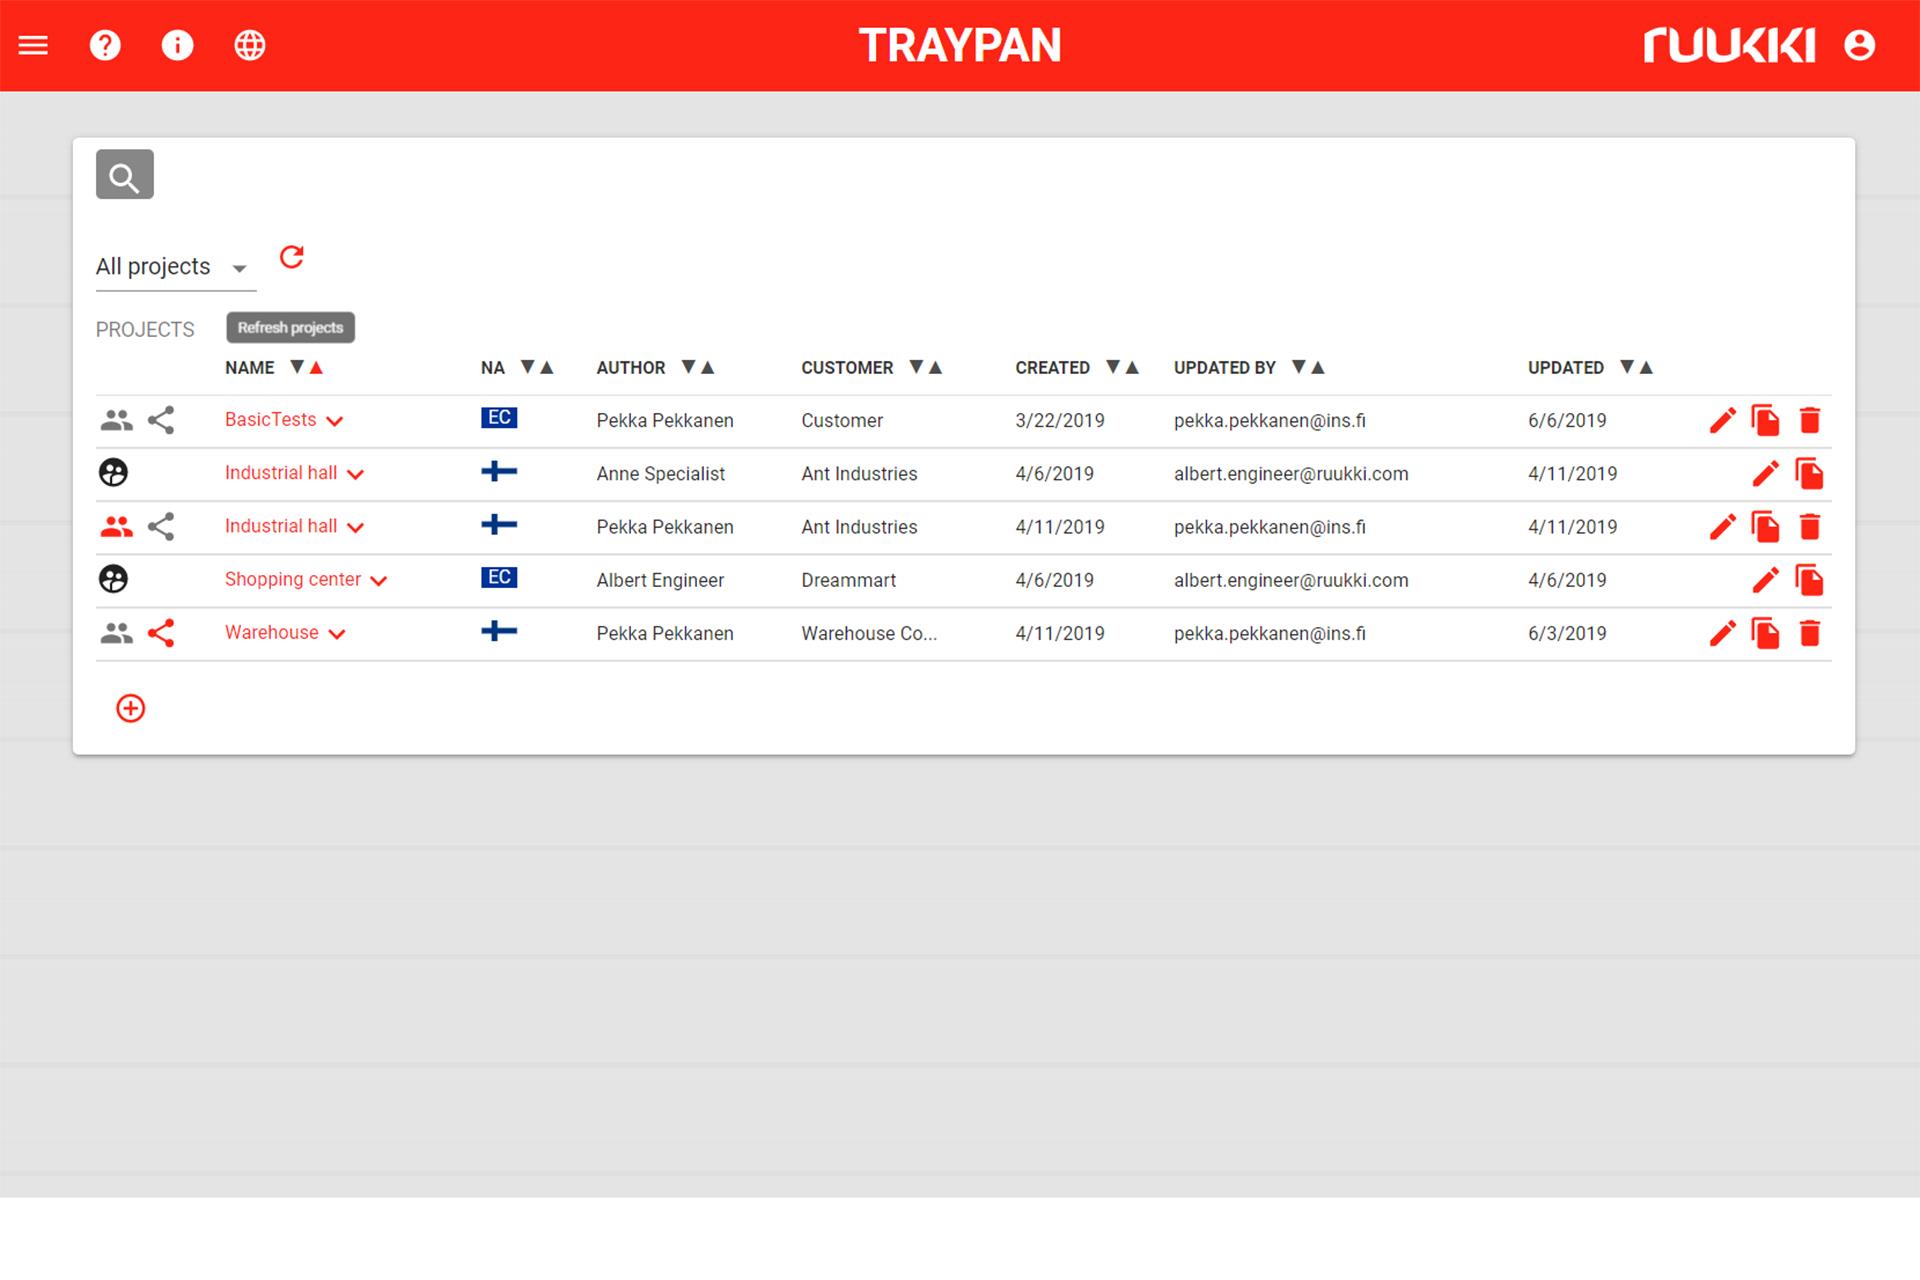Sort UPDATED BY column descending
Screen dimensions: 1920x1280
pos(1299,367)
